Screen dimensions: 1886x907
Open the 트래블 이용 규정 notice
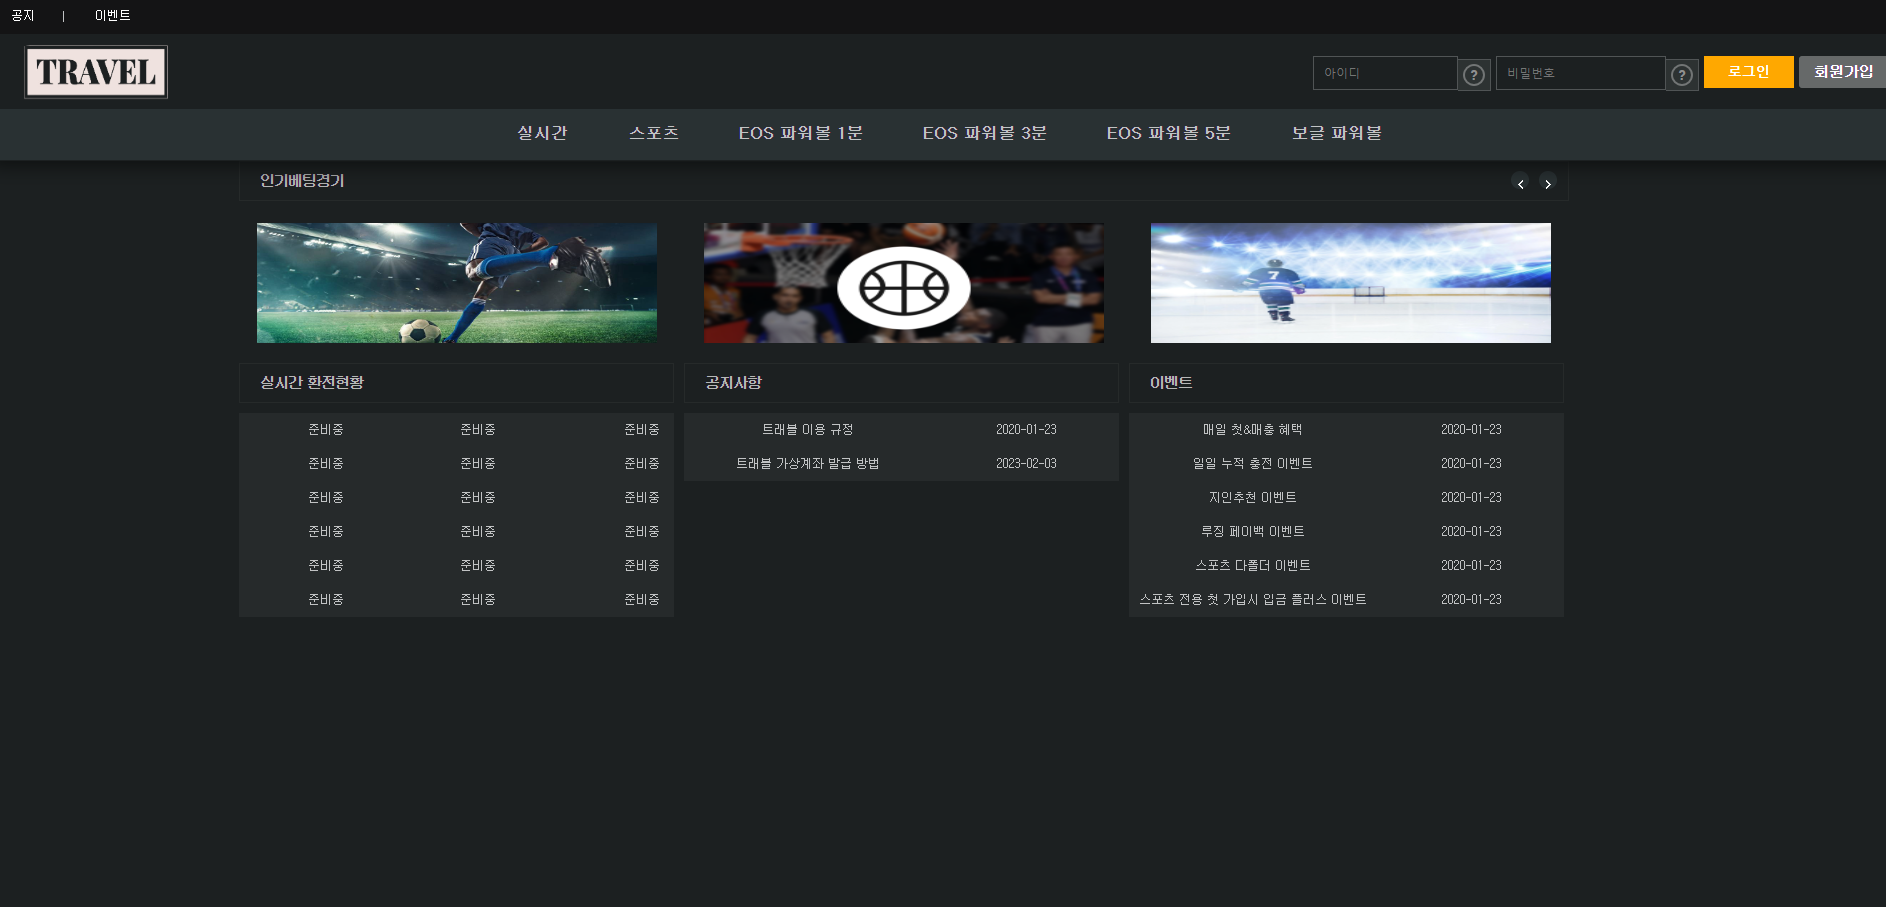tap(807, 429)
